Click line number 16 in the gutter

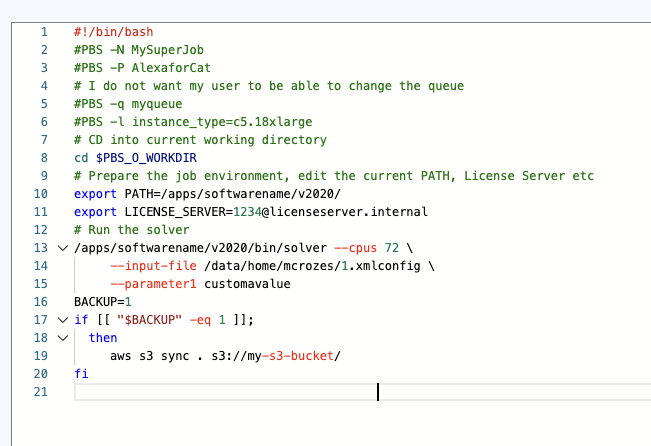(41, 302)
